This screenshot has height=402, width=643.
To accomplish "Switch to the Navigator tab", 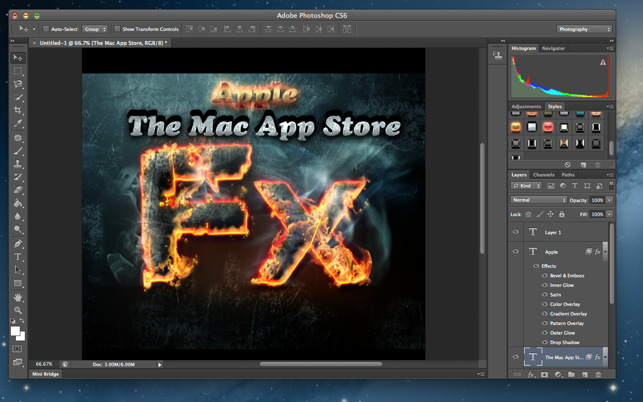I will 553,48.
